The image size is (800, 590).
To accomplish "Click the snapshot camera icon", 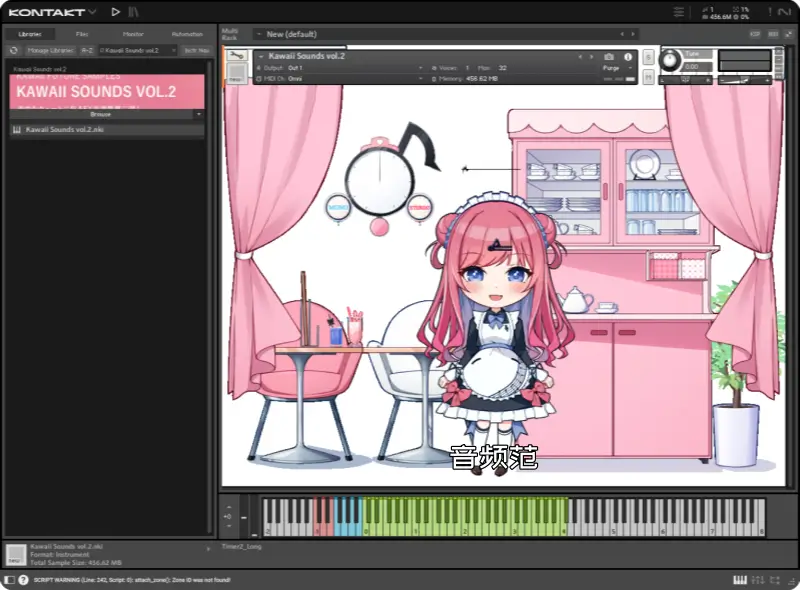I will tap(609, 57).
